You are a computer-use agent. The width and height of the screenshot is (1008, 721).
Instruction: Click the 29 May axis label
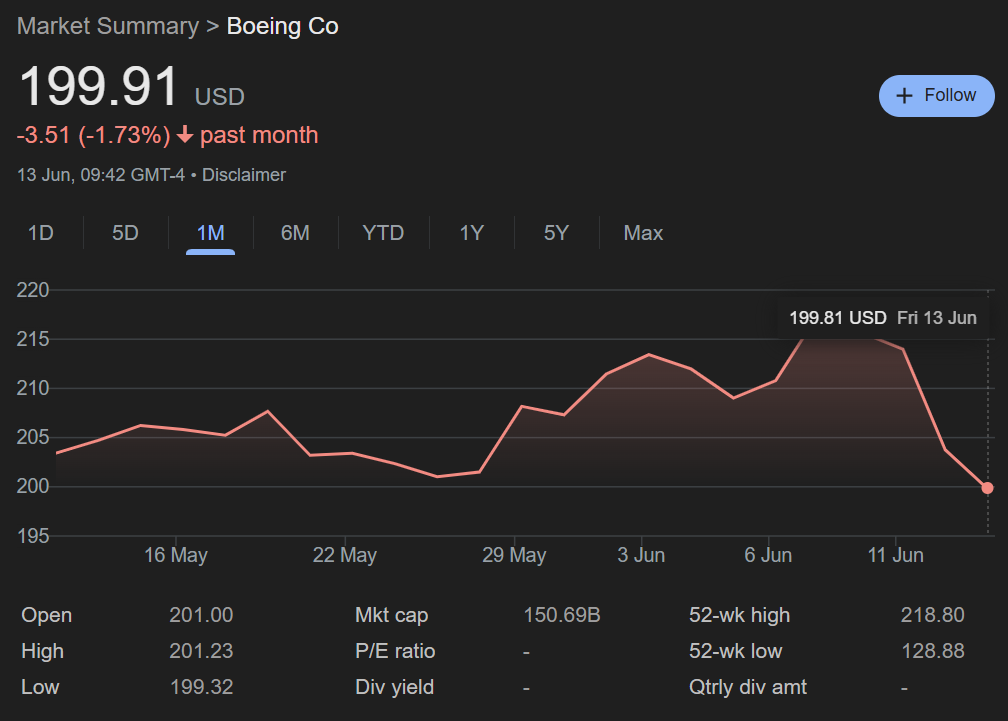[x=514, y=555]
